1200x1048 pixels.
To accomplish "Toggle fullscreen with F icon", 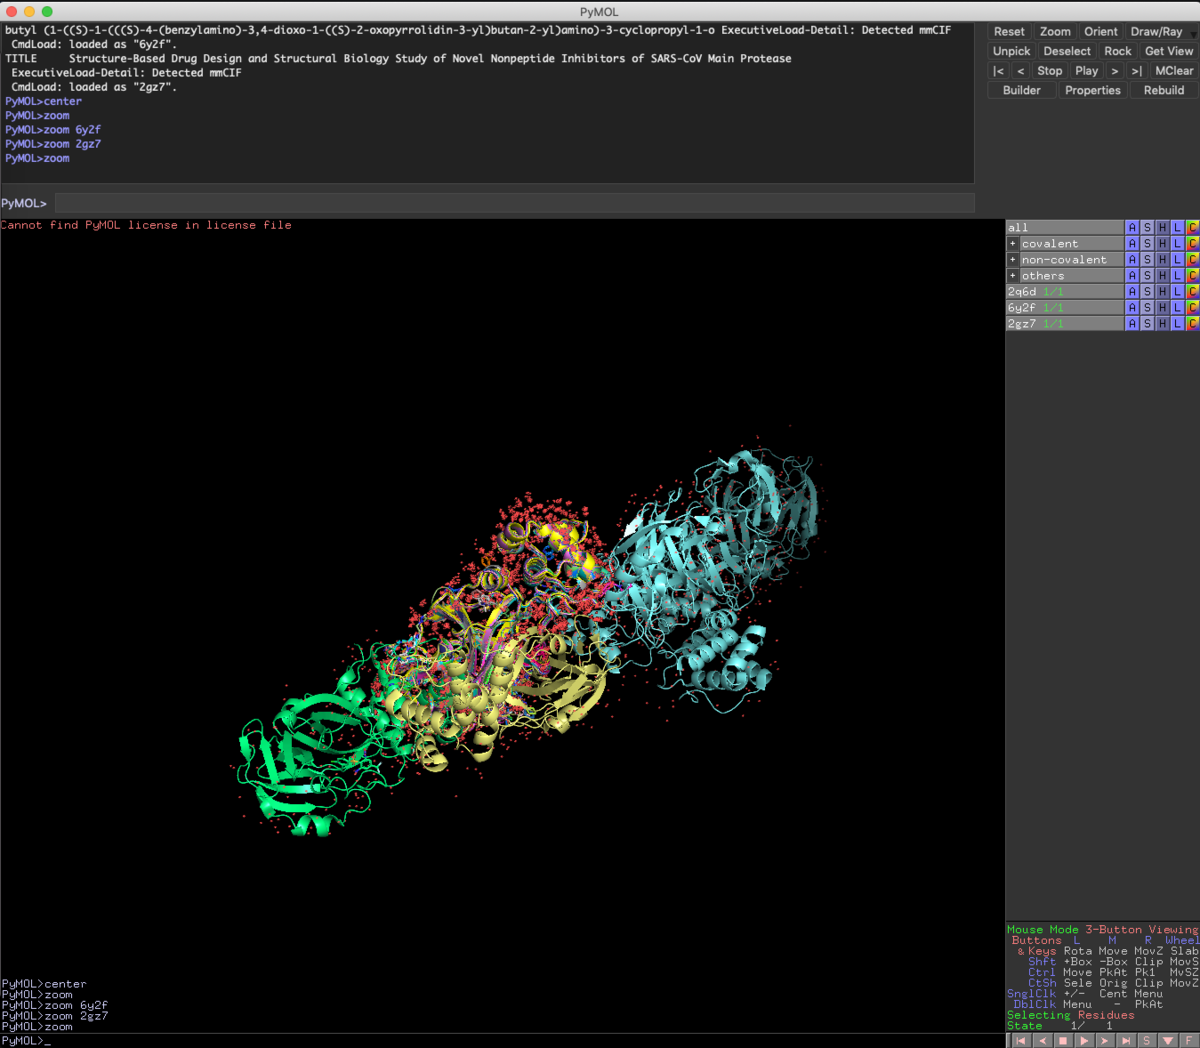I will 1189,1041.
